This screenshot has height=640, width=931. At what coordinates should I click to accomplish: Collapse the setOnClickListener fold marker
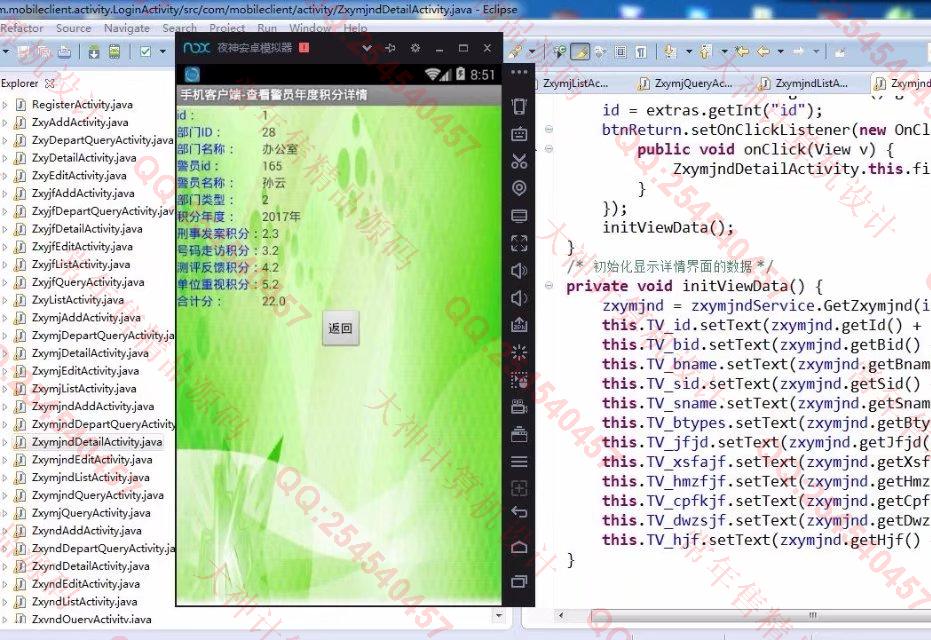(549, 129)
